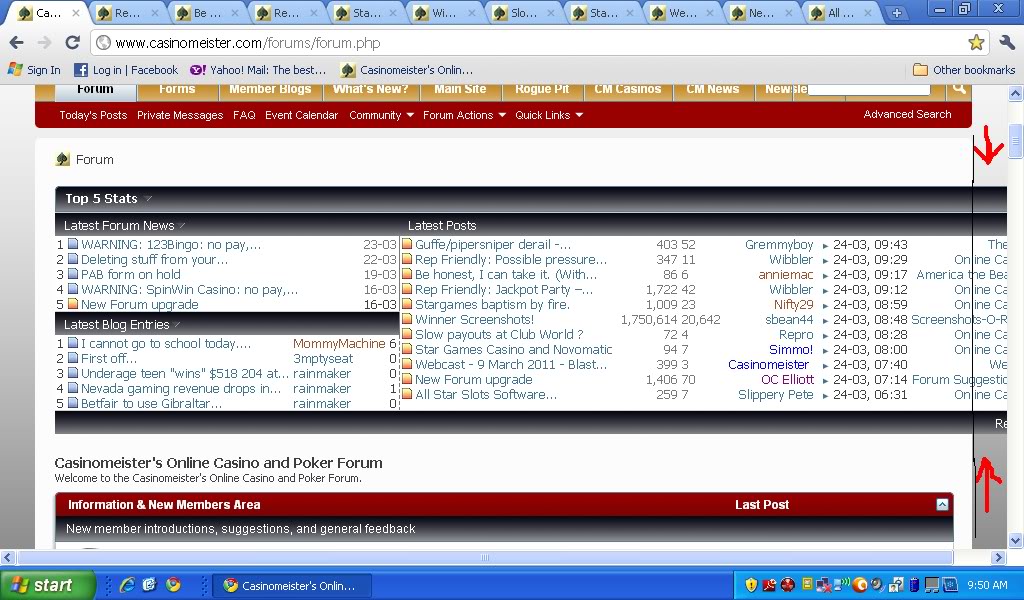This screenshot has height=600, width=1024.
Task: Open the FAQ link
Action: click(x=244, y=115)
